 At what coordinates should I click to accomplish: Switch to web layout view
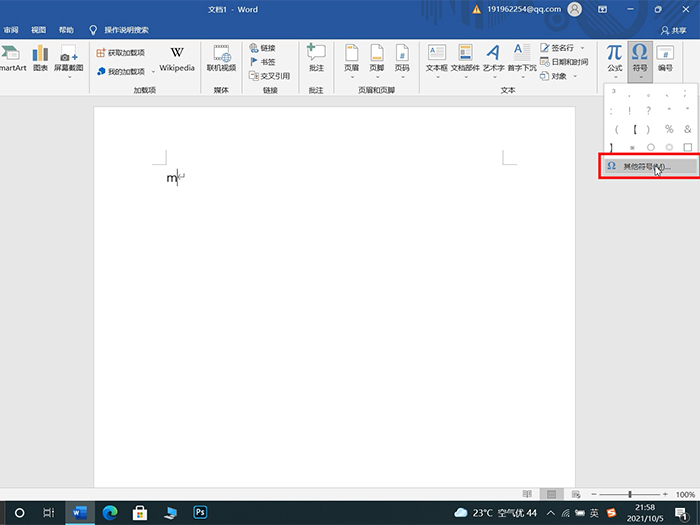pyautogui.click(x=576, y=494)
